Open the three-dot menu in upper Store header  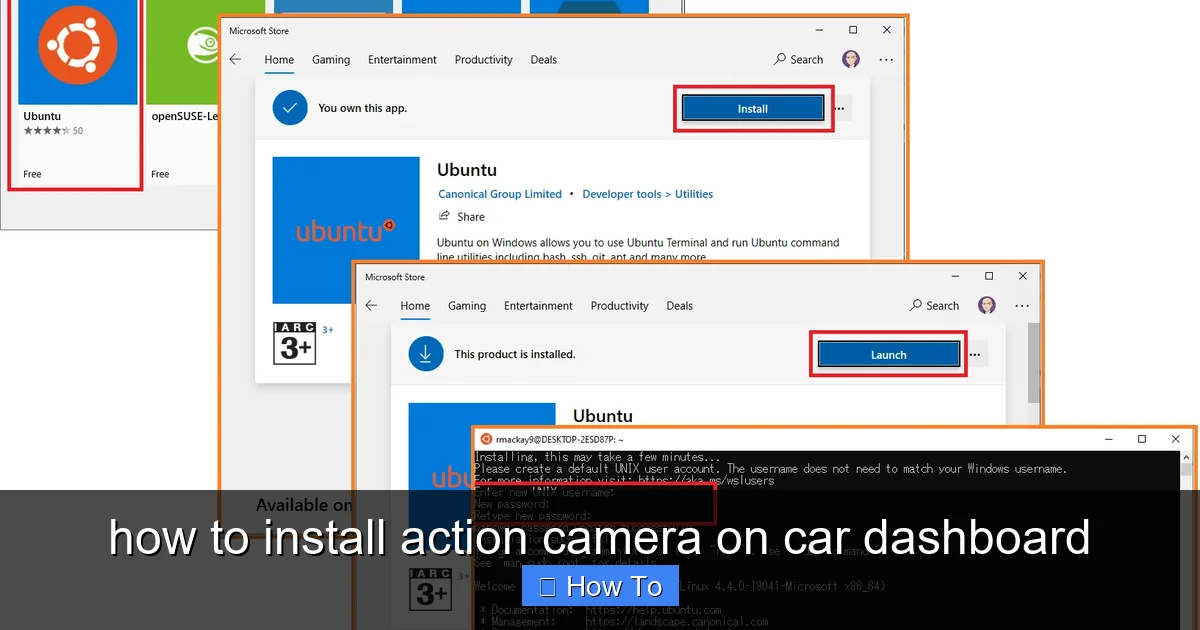tap(886, 60)
